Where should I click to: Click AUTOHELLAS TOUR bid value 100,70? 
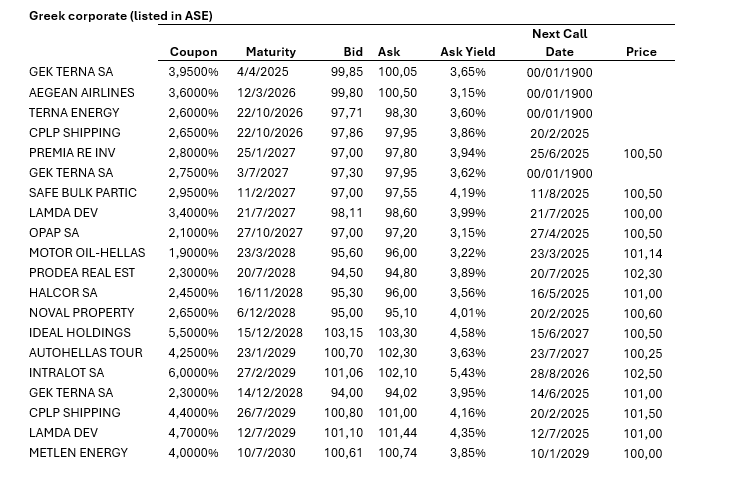coord(344,353)
